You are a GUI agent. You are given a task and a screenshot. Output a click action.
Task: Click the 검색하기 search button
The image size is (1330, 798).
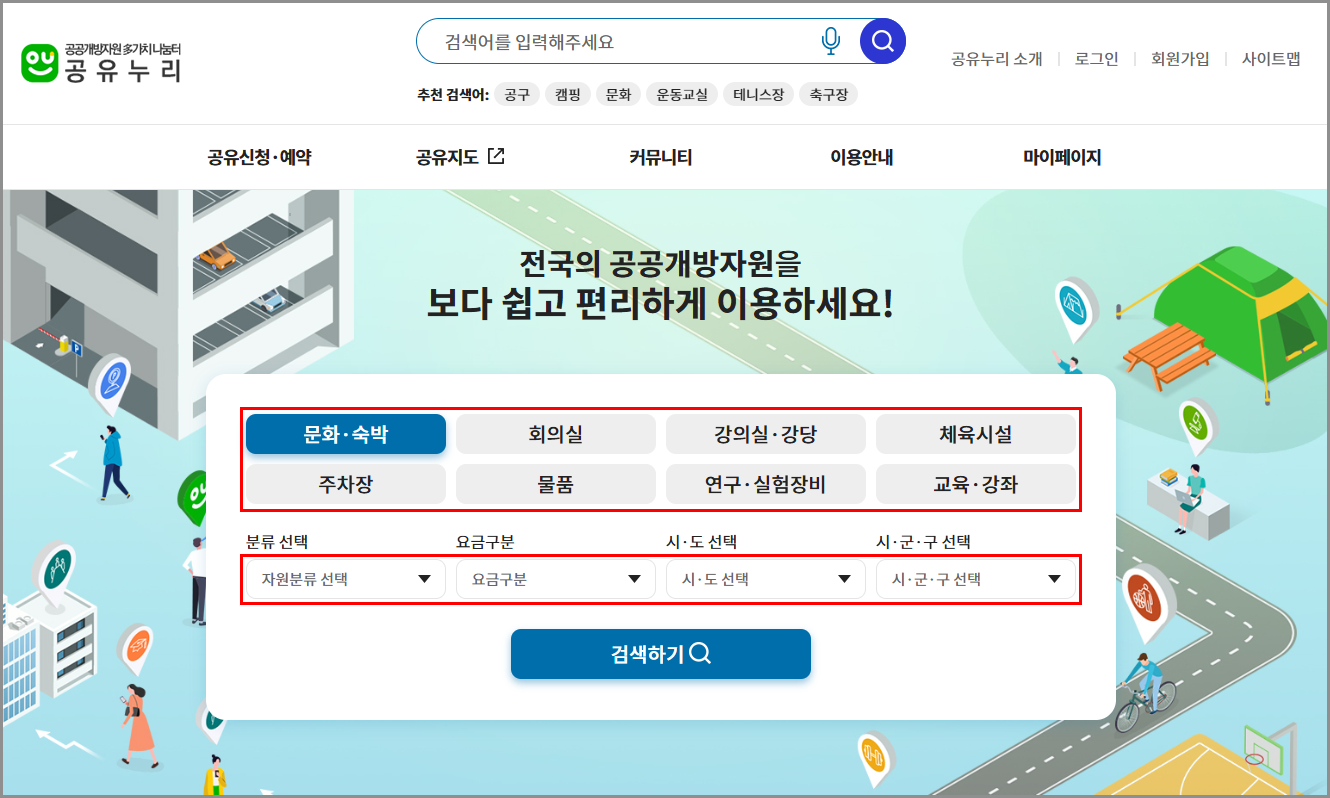click(660, 654)
